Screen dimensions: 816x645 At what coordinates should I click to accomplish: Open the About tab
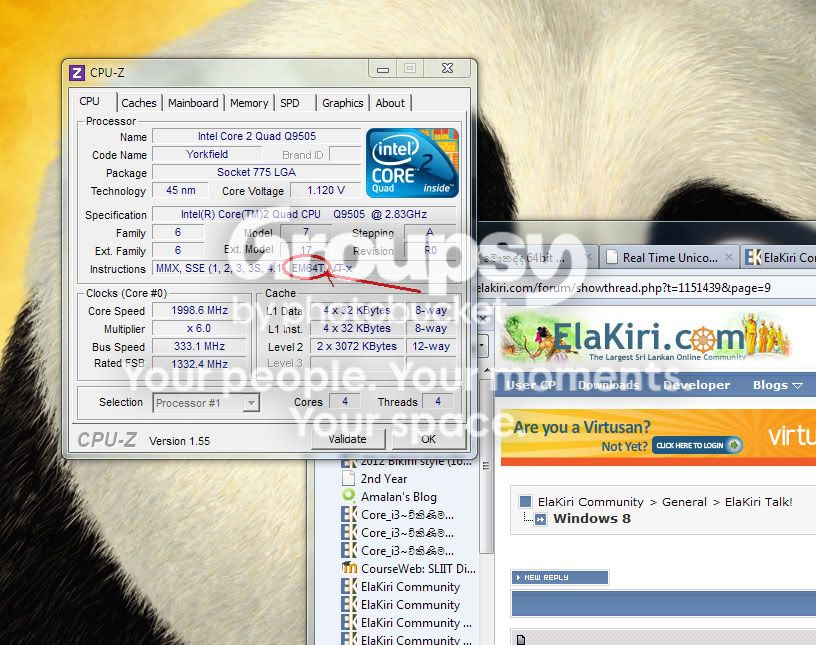(390, 103)
